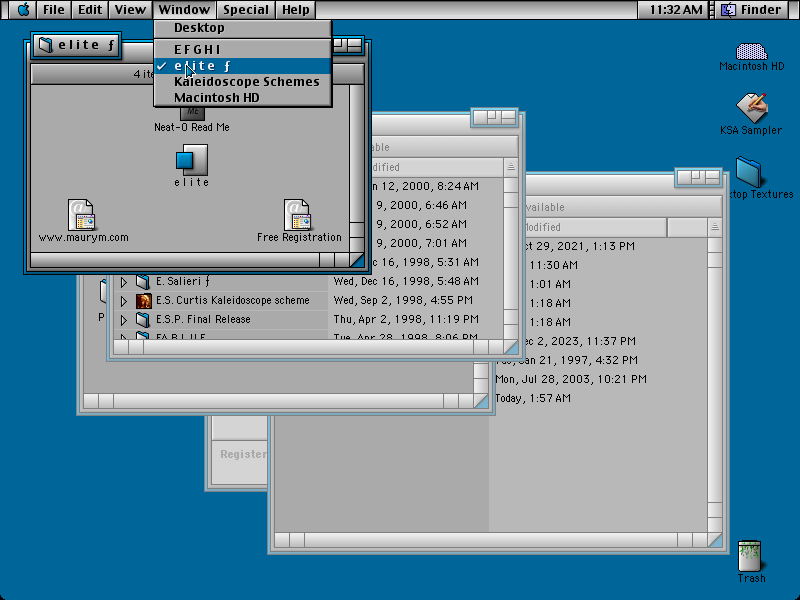Click the Trash icon

(749, 556)
